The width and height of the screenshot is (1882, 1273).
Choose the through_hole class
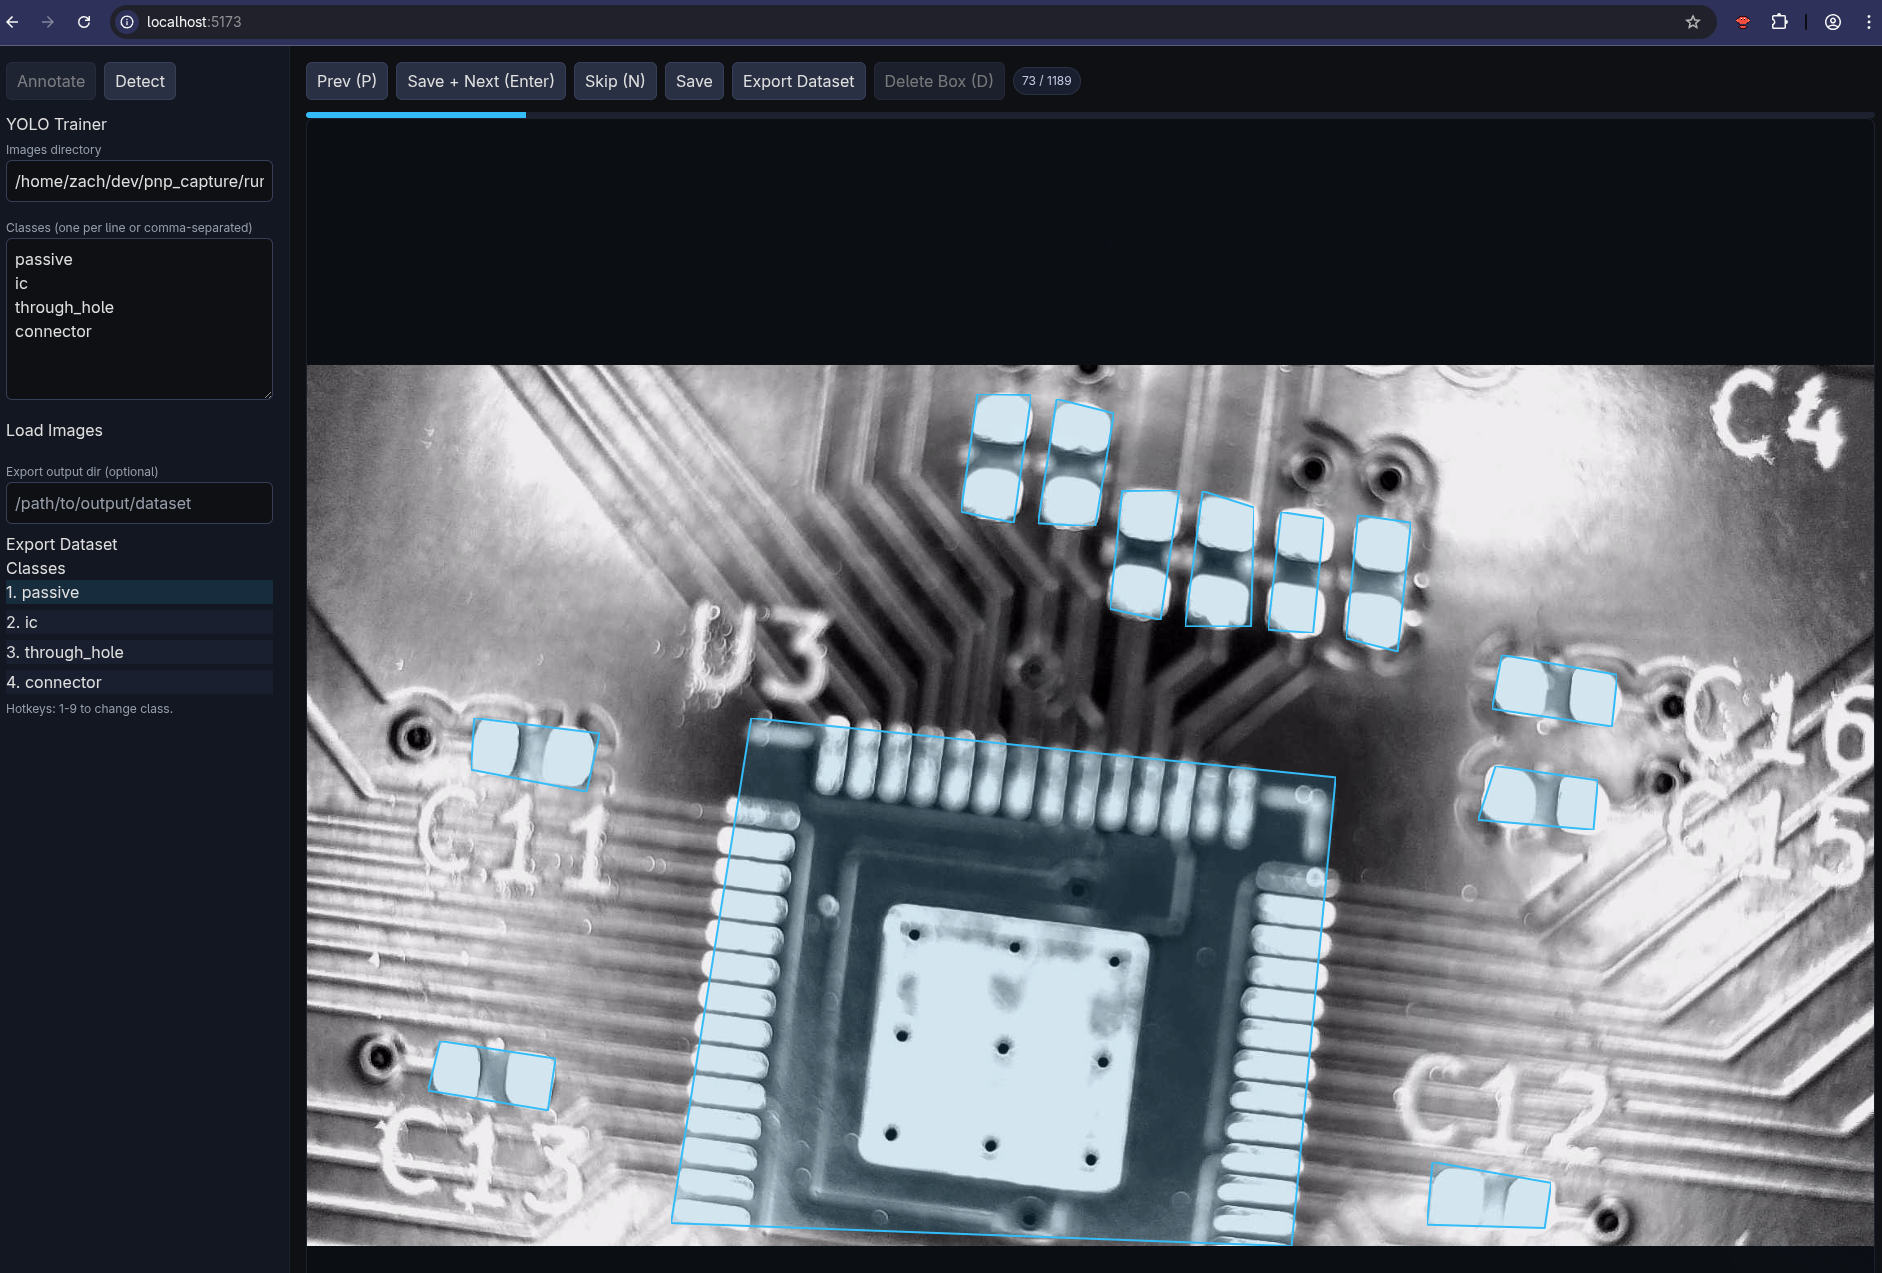point(139,652)
